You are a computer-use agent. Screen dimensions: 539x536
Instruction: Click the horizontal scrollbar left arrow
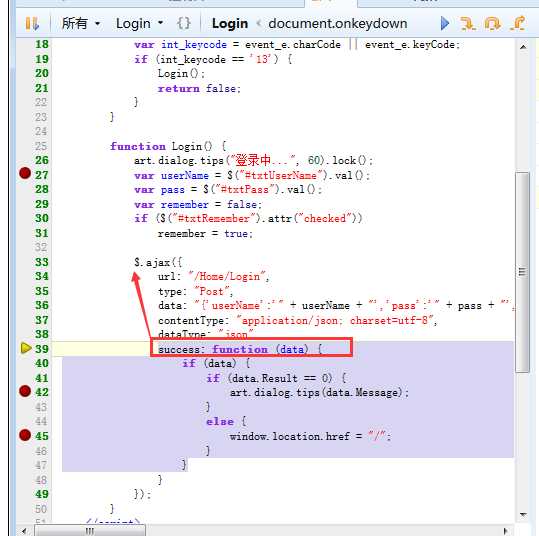click(24, 531)
